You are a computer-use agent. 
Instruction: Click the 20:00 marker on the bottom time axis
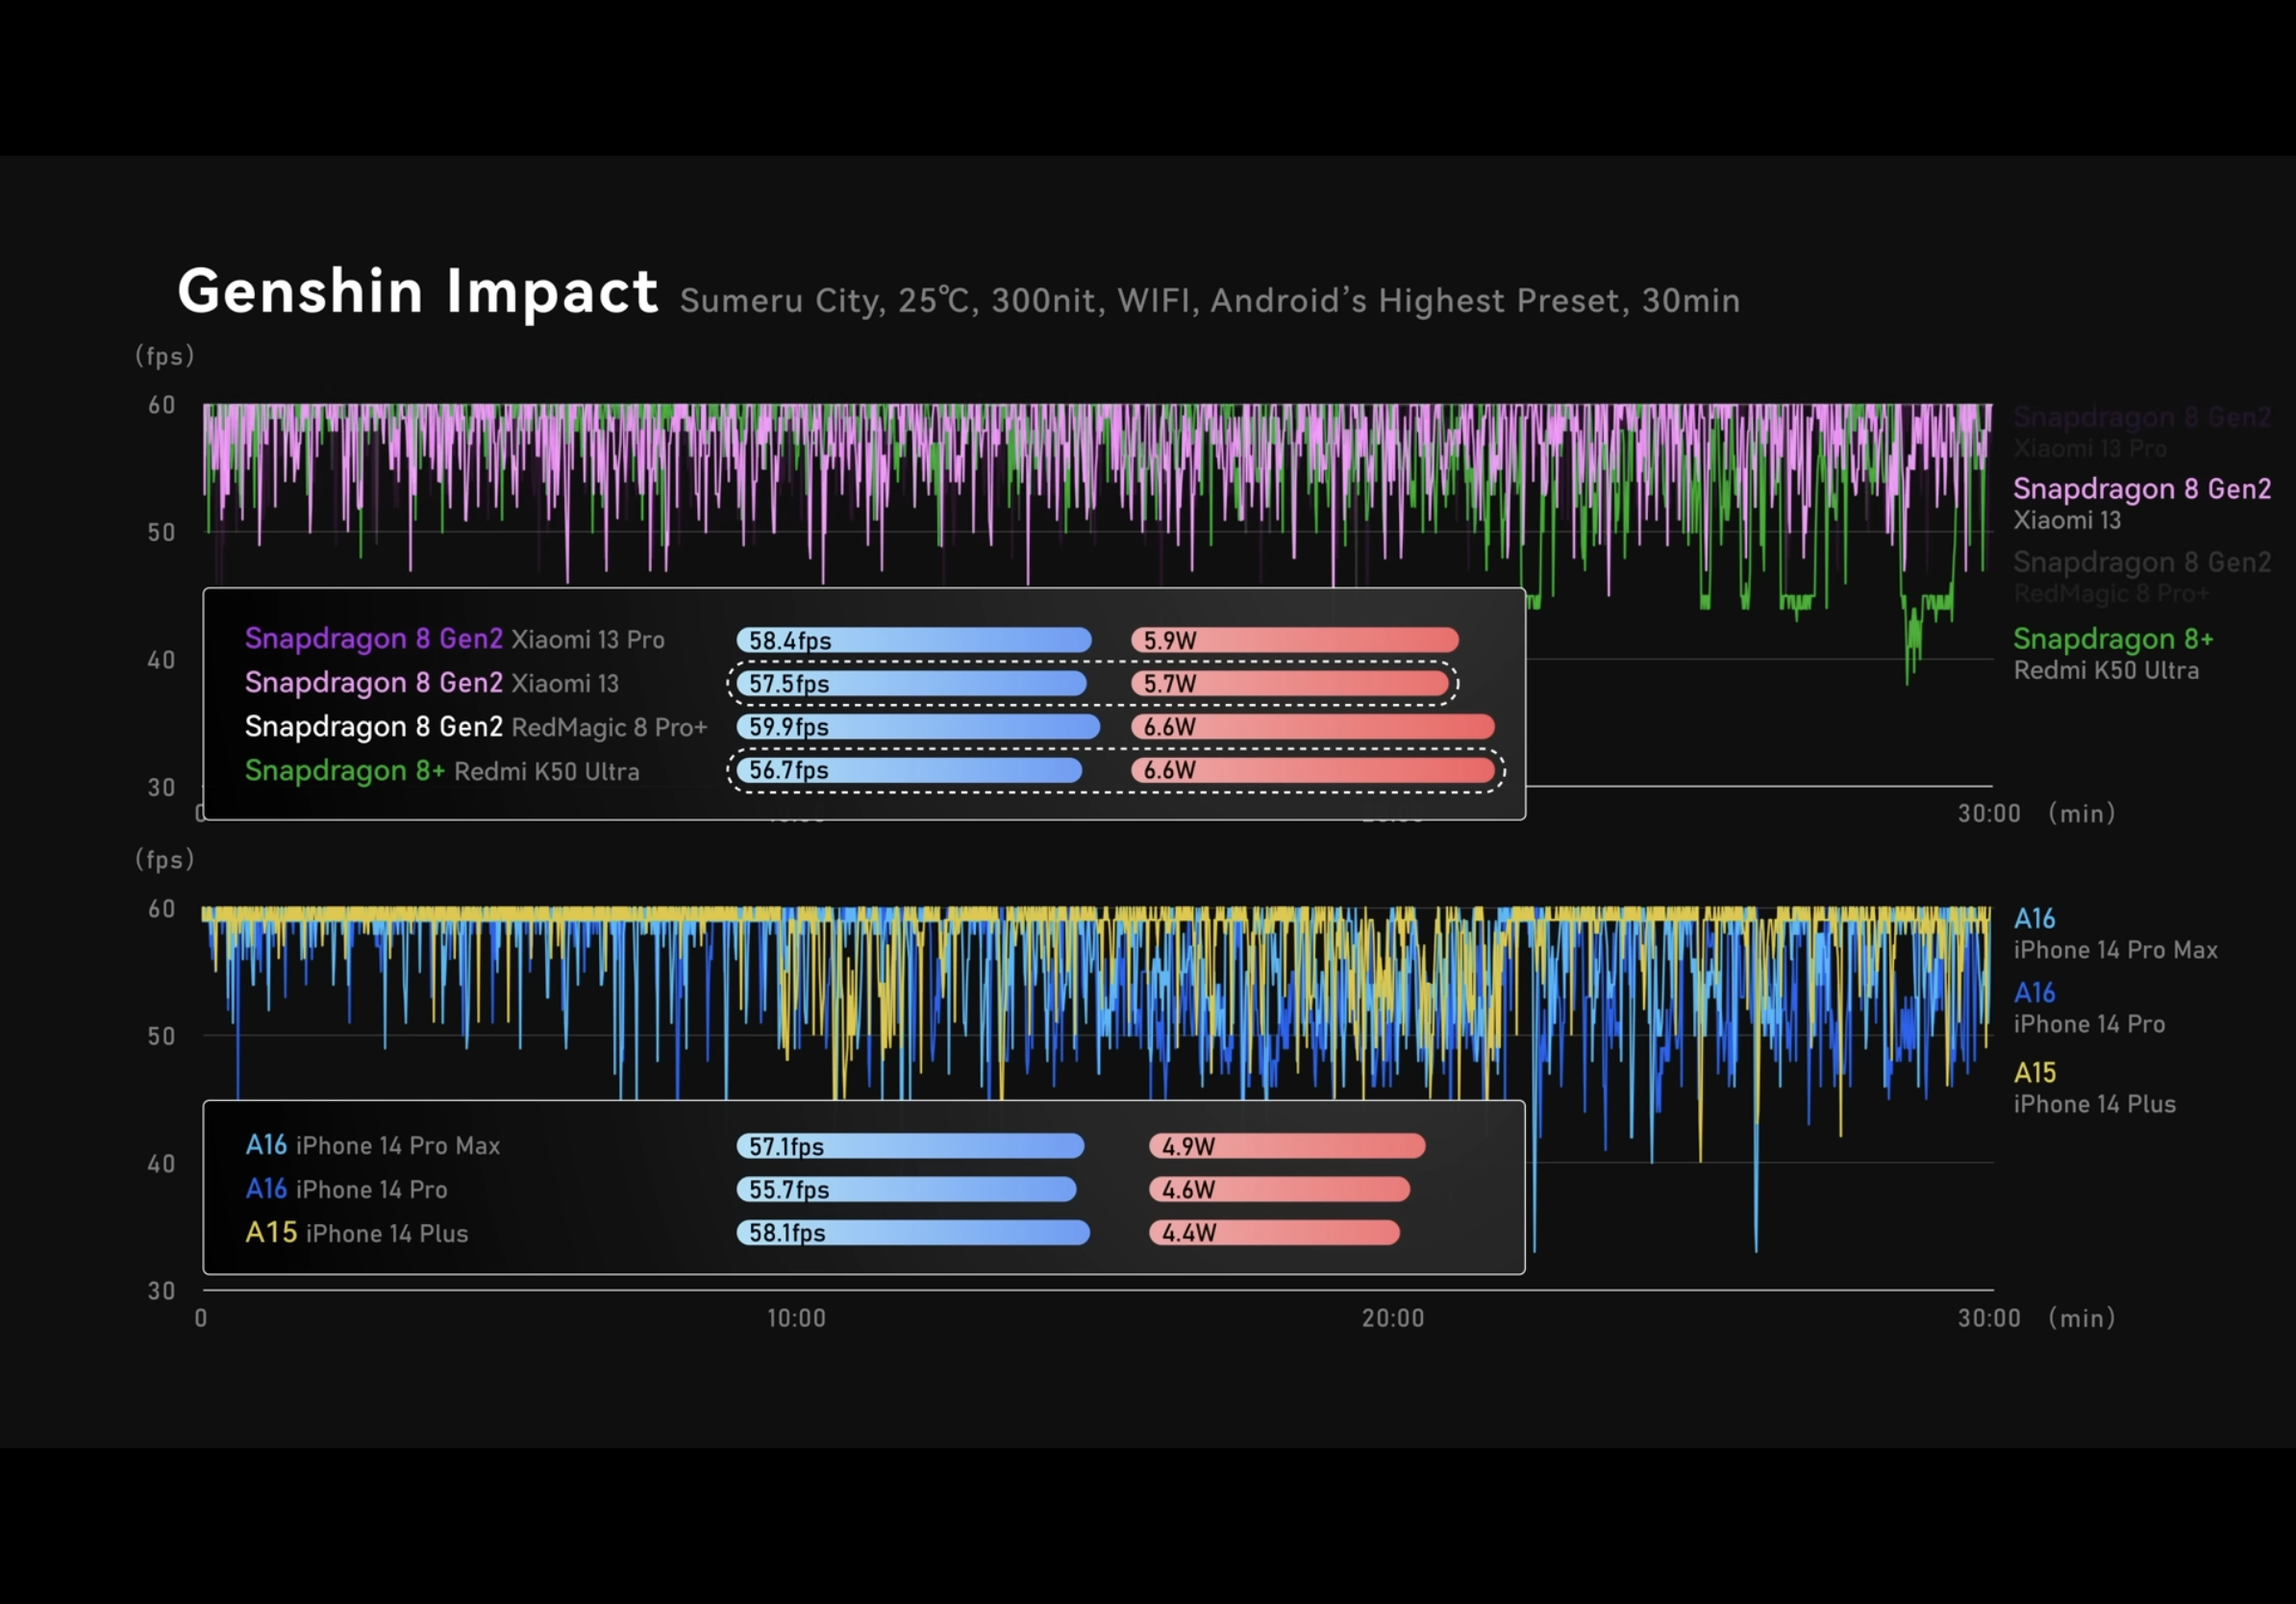pos(1392,1318)
